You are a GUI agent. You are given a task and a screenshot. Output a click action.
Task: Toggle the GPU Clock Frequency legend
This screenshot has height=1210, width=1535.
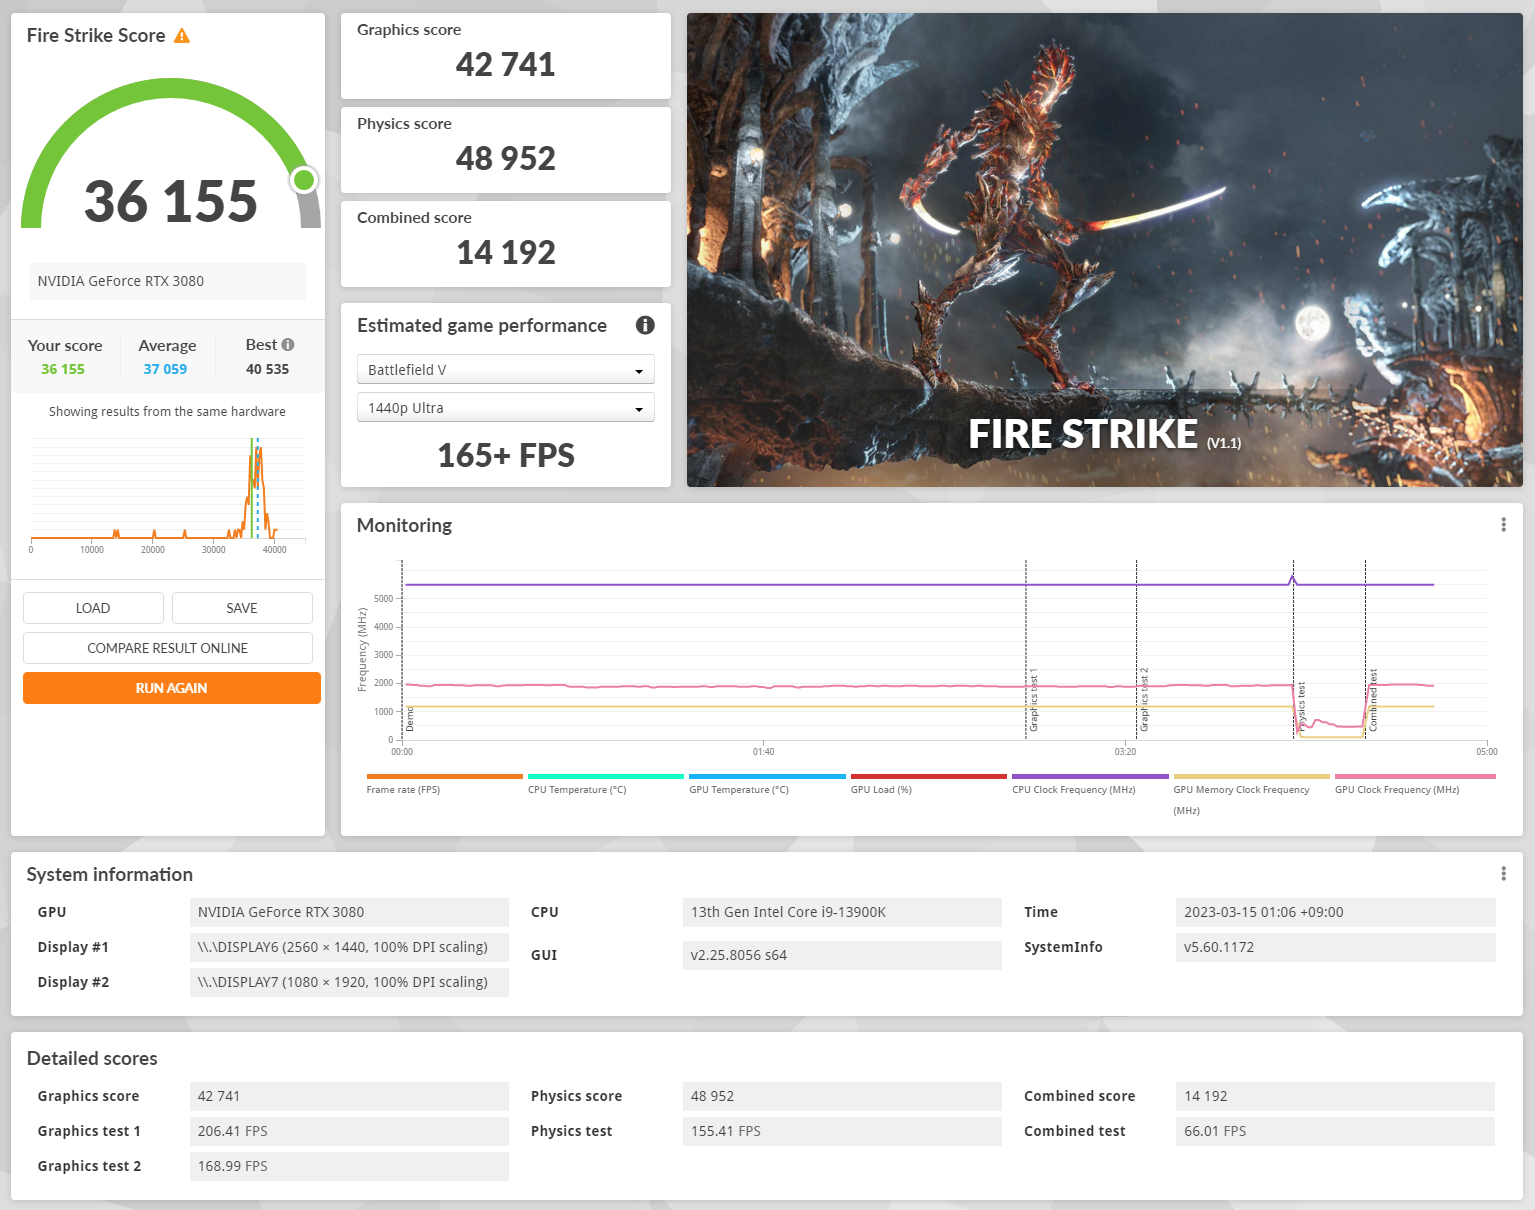(1415, 783)
